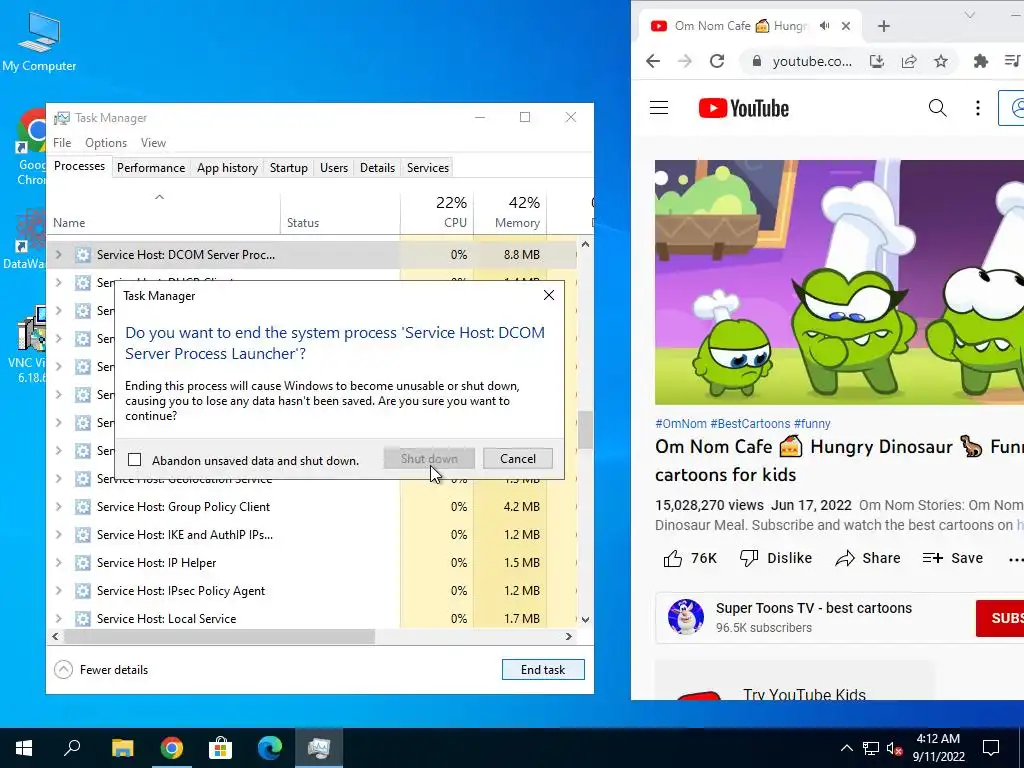Viewport: 1024px width, 768px height.
Task: Click the YouTube logo
Action: point(743,108)
